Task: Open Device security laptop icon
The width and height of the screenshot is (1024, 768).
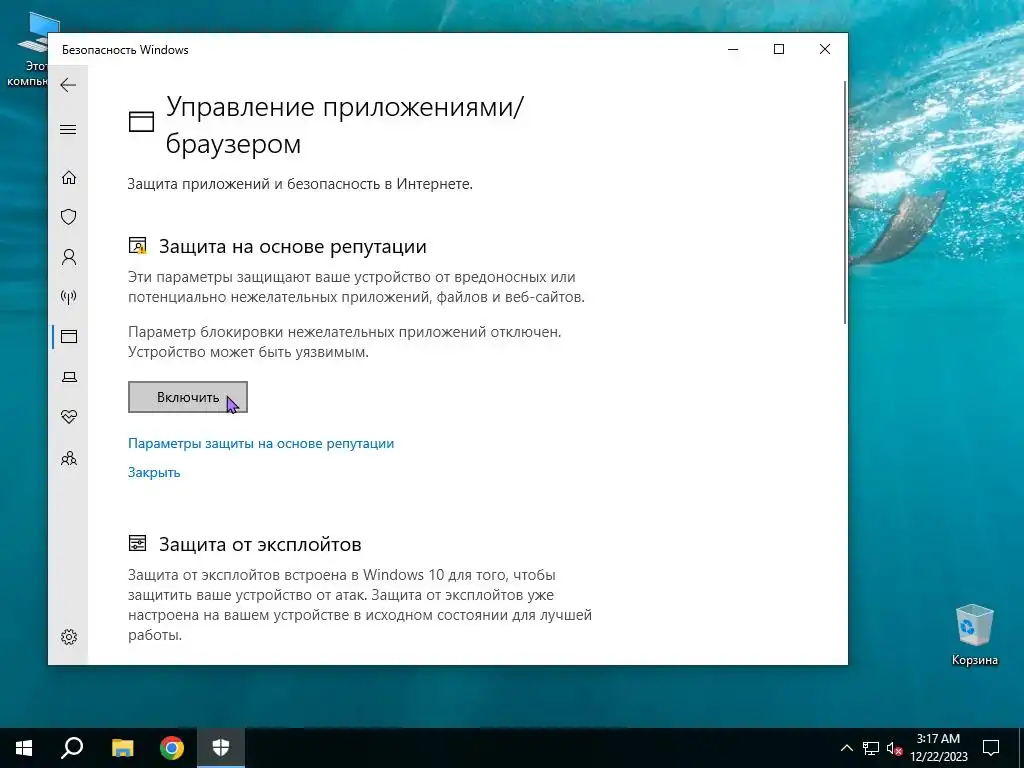Action: pyautogui.click(x=69, y=377)
